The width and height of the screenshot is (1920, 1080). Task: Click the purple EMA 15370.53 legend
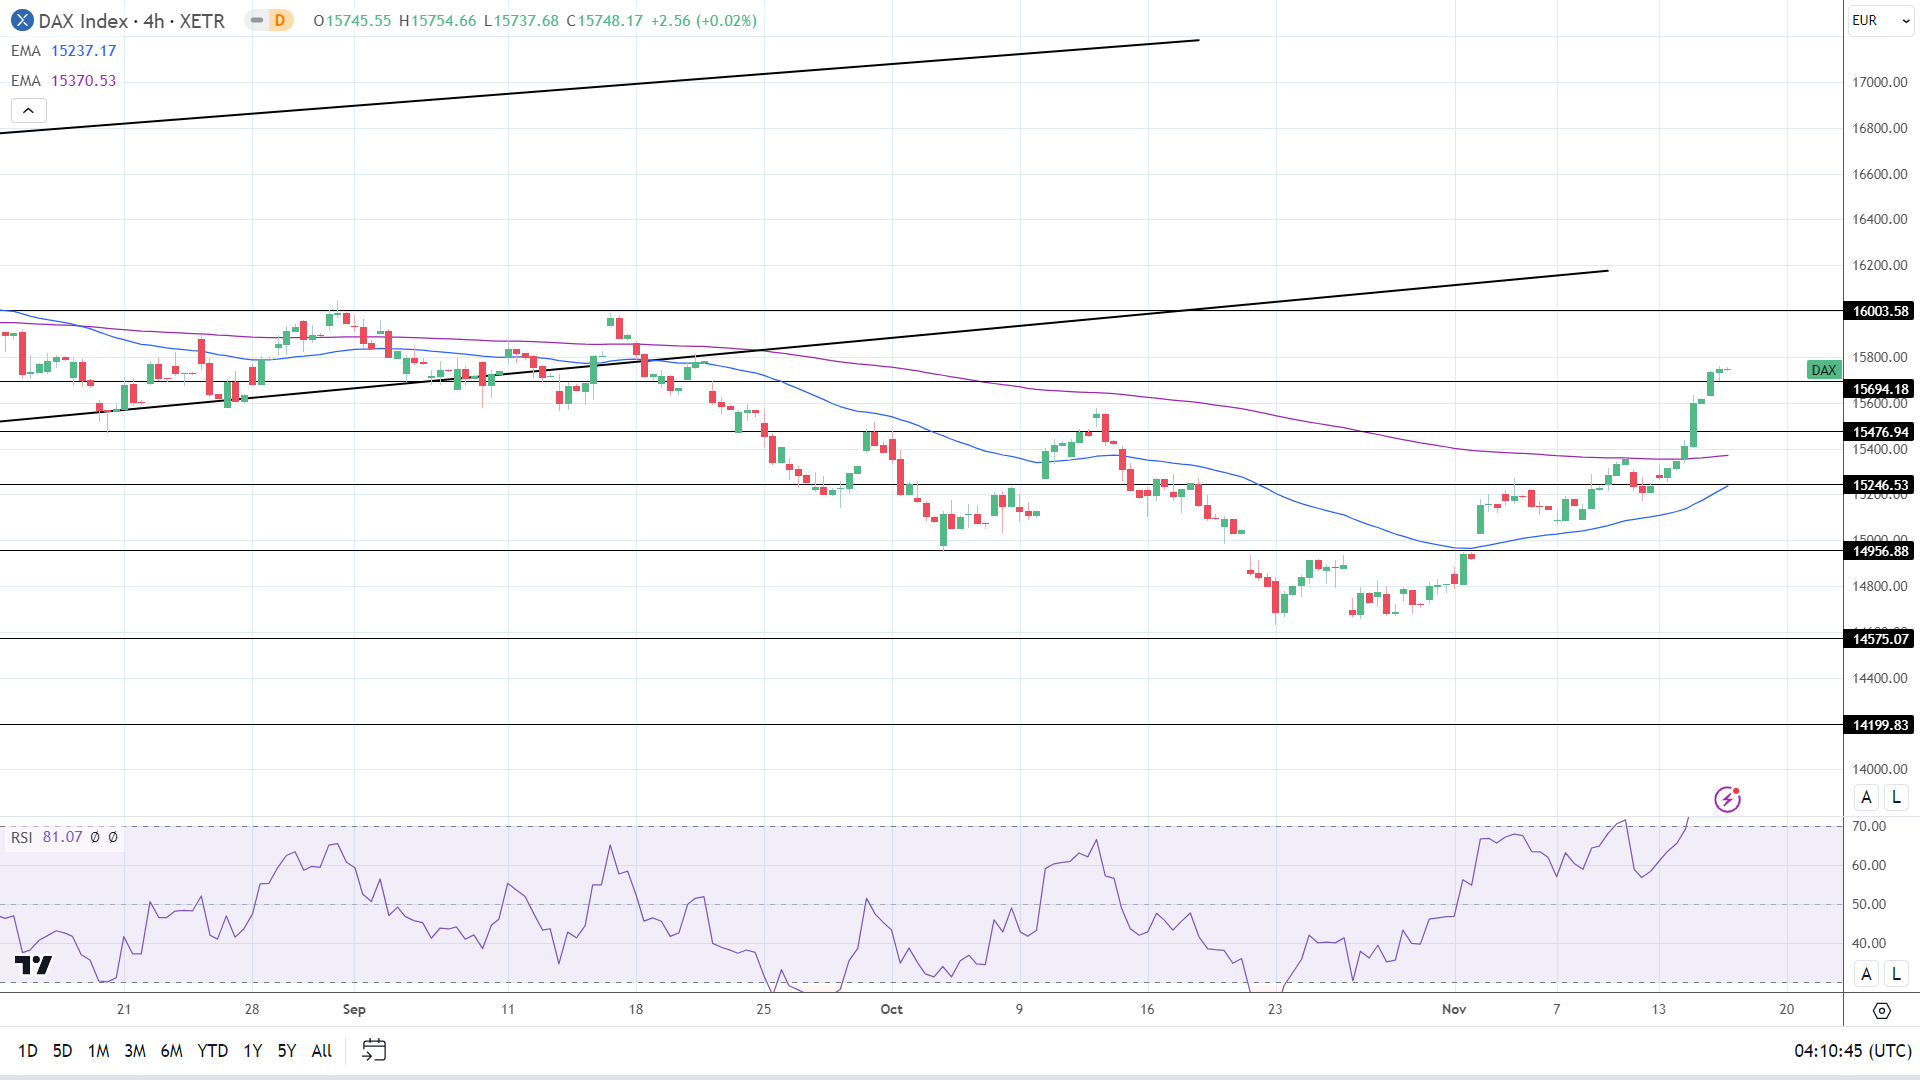tap(63, 80)
